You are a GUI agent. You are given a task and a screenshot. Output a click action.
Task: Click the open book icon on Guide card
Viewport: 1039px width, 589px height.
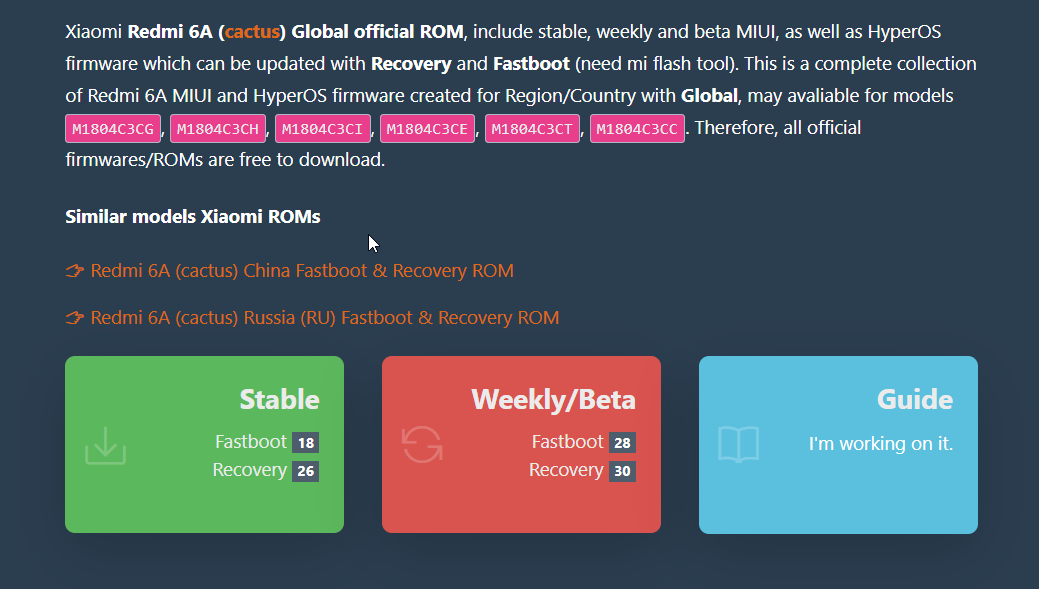(x=738, y=444)
